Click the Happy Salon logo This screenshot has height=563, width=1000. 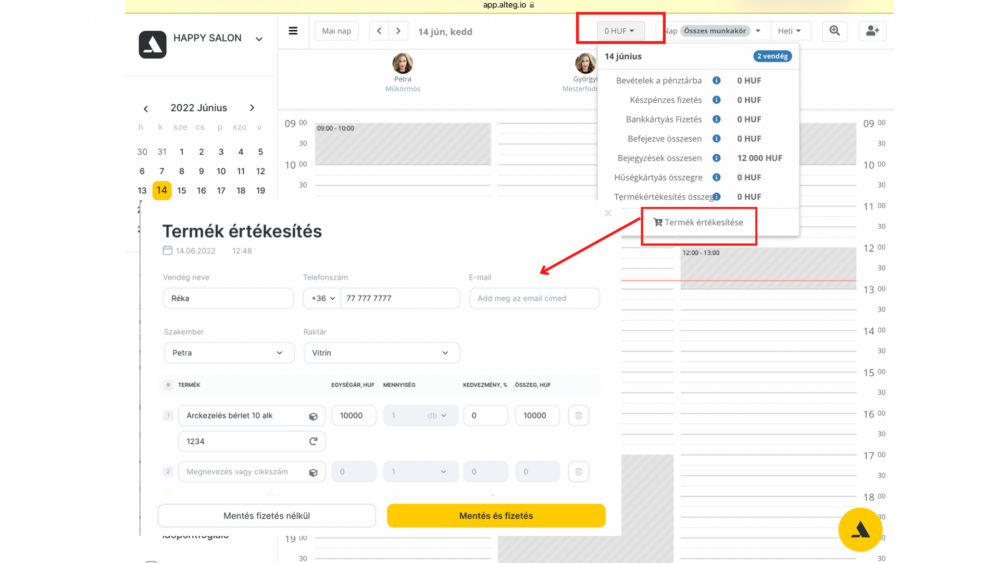[x=152, y=45]
